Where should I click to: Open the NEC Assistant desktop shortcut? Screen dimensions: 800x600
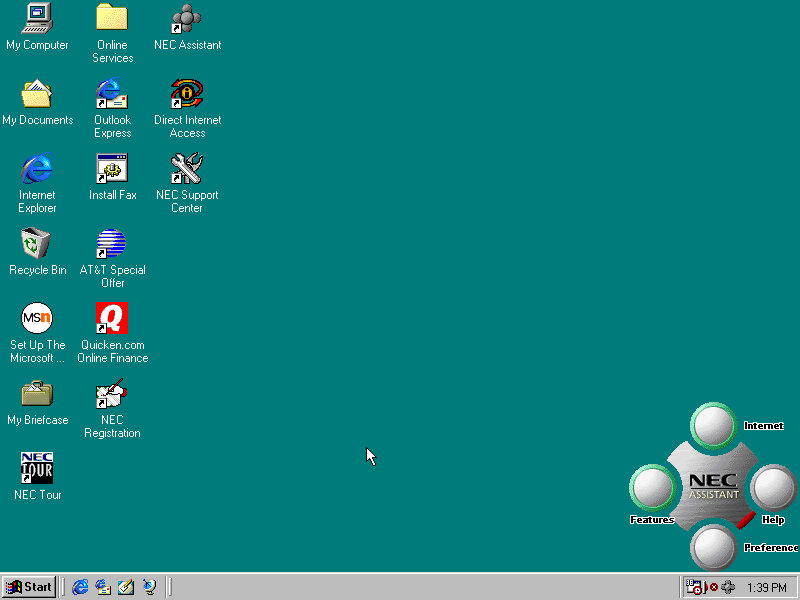pyautogui.click(x=187, y=19)
